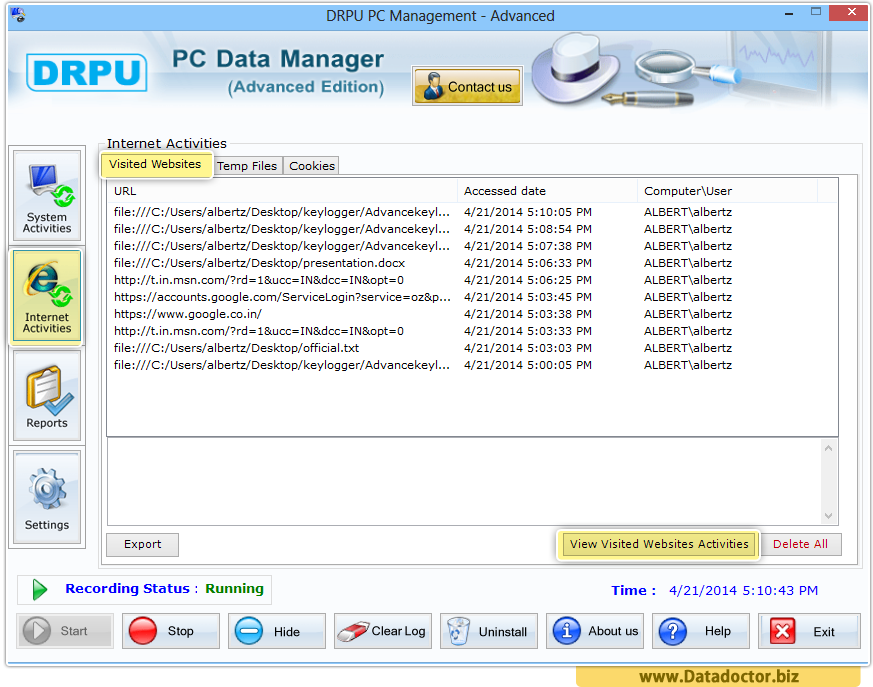Image resolution: width=873 pixels, height=687 pixels.
Task: Maximize the DRPU PC Management window
Action: click(816, 12)
